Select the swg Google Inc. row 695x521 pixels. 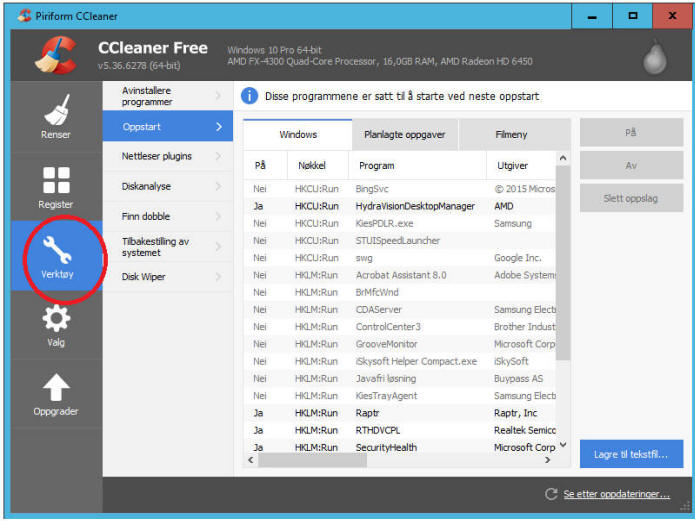coord(400,258)
